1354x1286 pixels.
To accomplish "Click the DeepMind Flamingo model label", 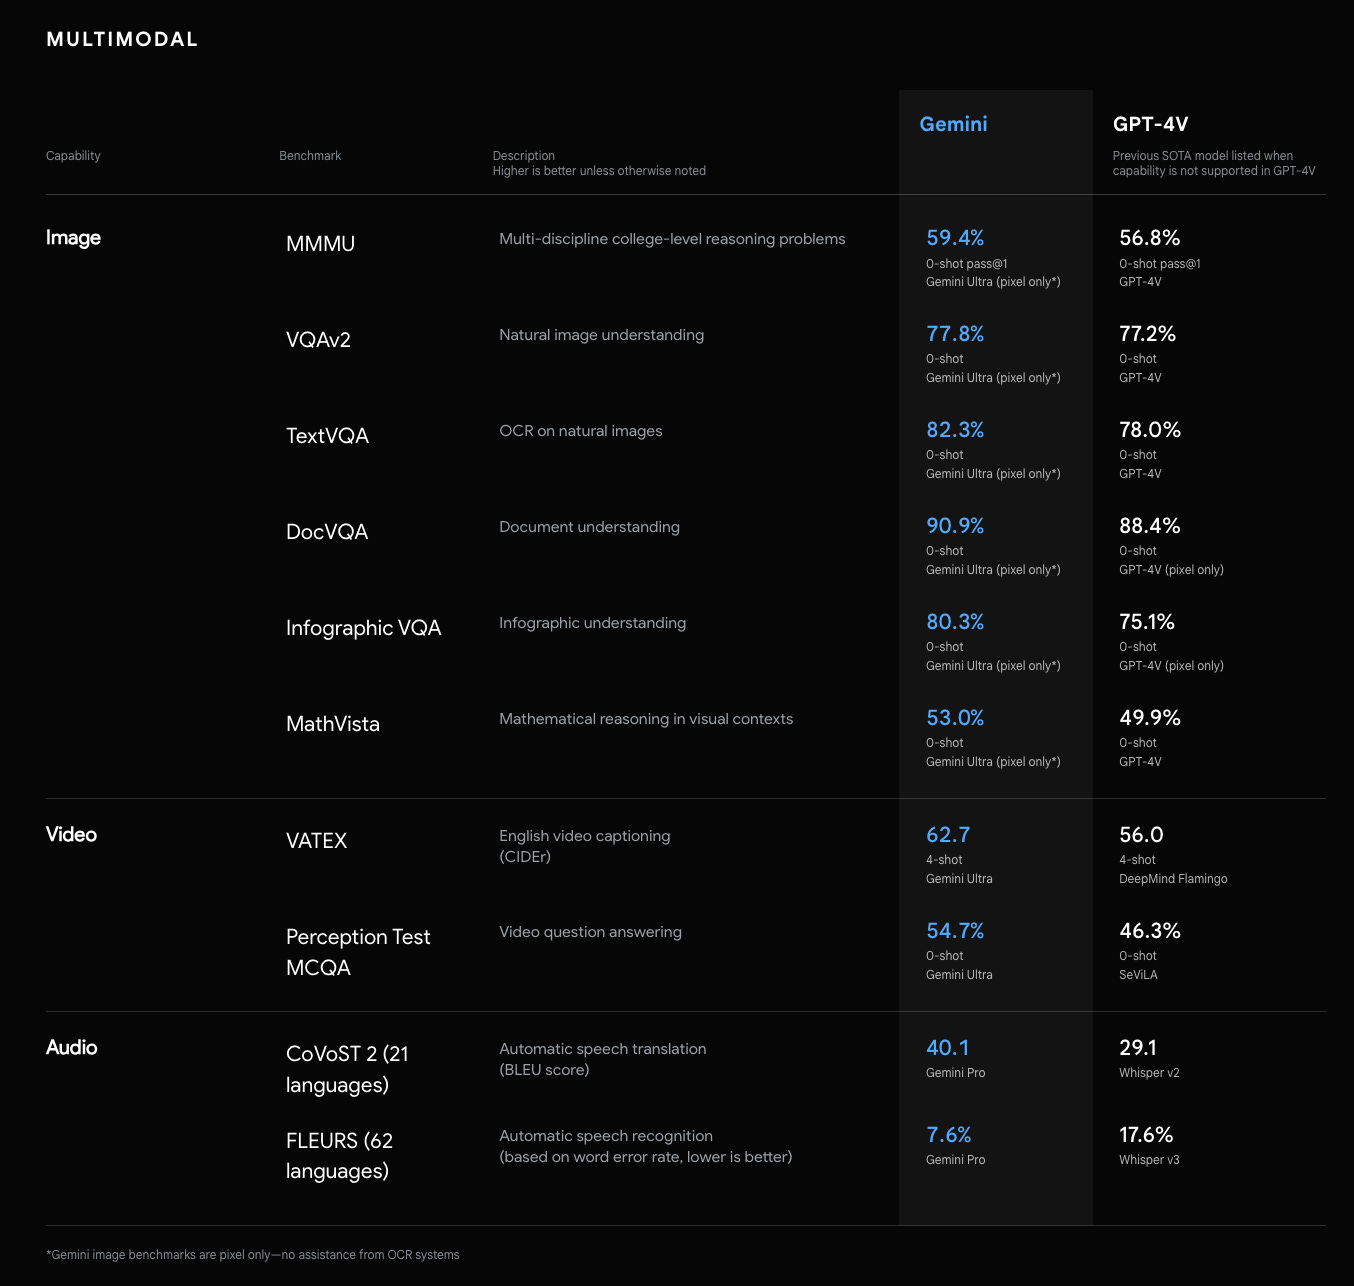I will point(1173,879).
